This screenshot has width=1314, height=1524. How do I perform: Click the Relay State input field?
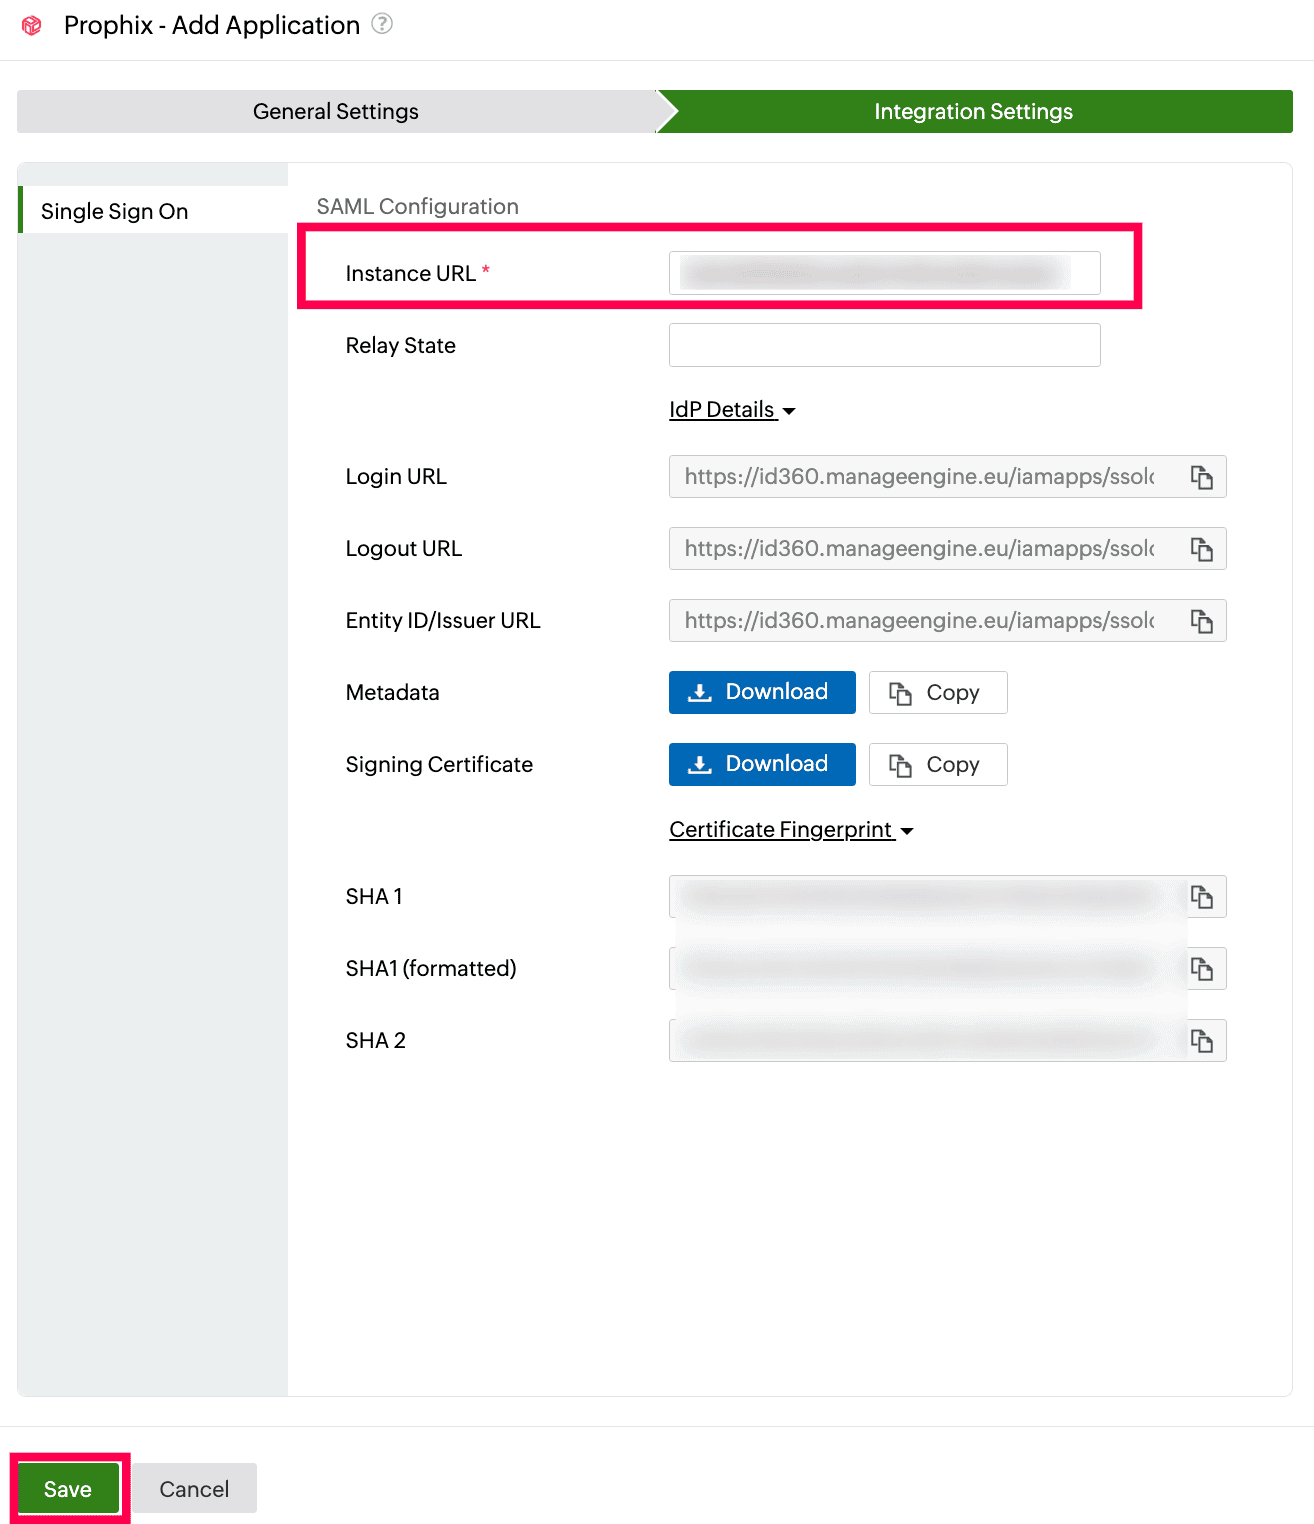tap(885, 345)
